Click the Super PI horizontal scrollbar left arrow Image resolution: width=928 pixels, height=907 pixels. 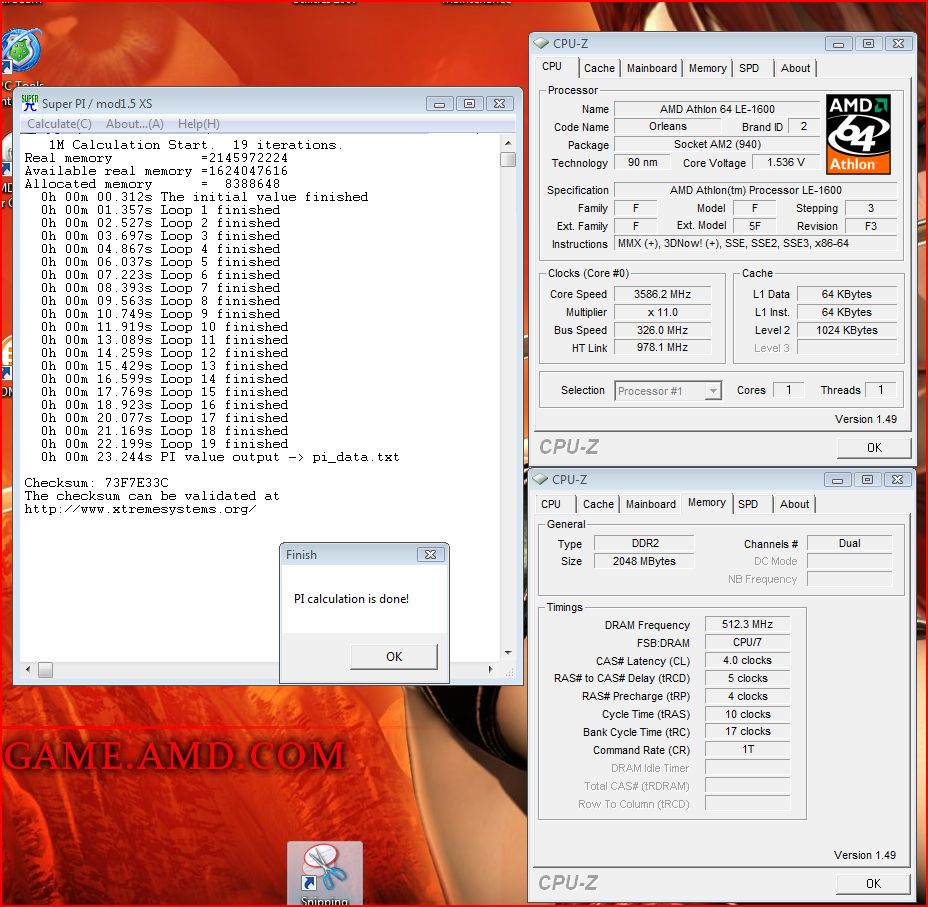pos(28,670)
